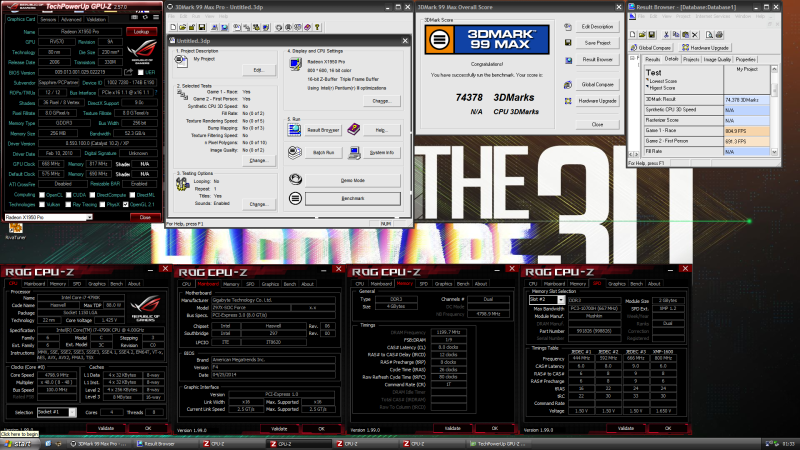The image size is (800, 450).
Task: Open Radeon X1950 Pro GPU selector dropdown
Action: click(x=89, y=217)
